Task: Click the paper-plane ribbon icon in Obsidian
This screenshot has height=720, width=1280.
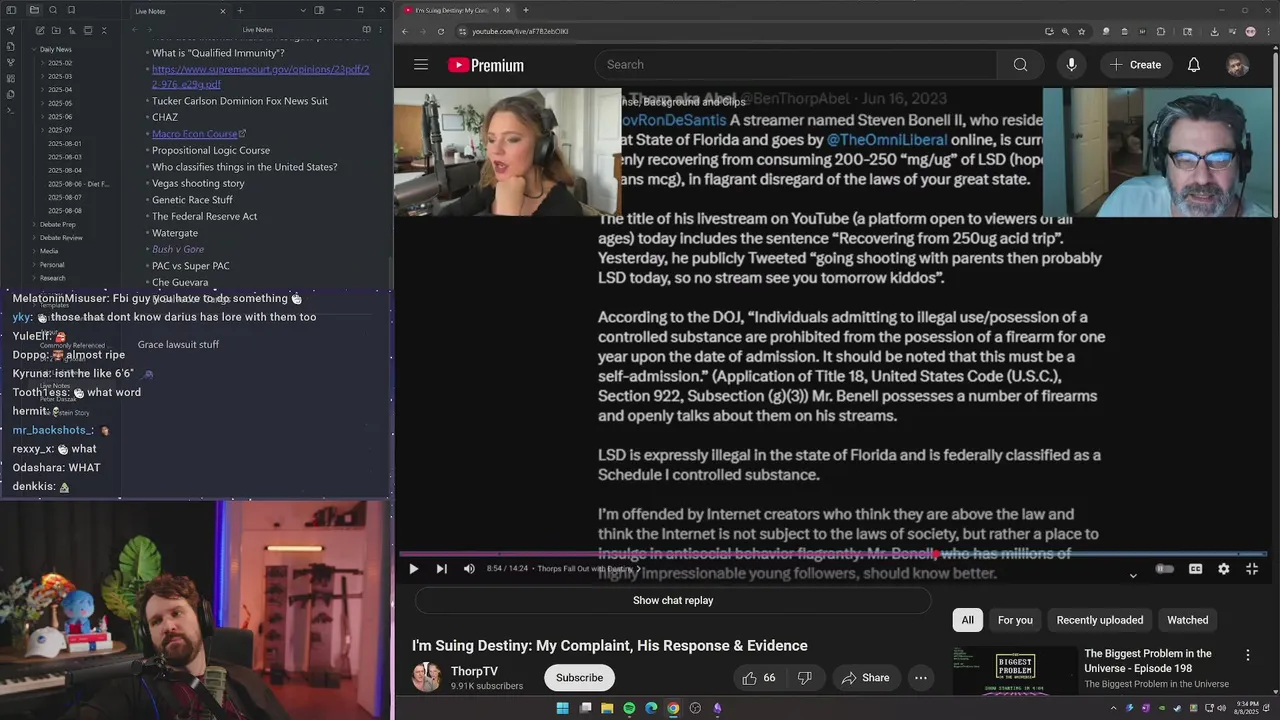Action: pyautogui.click(x=11, y=30)
